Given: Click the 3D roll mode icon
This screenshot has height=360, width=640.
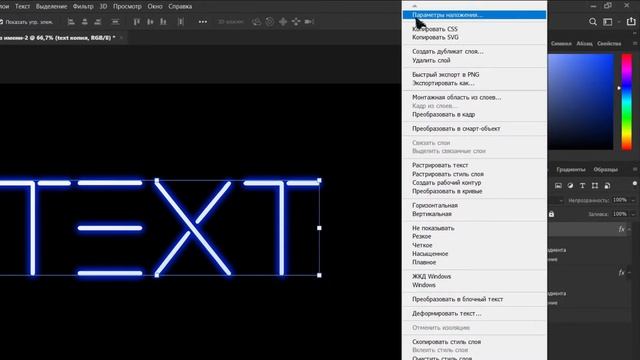Looking at the screenshot, I should point(269,22).
